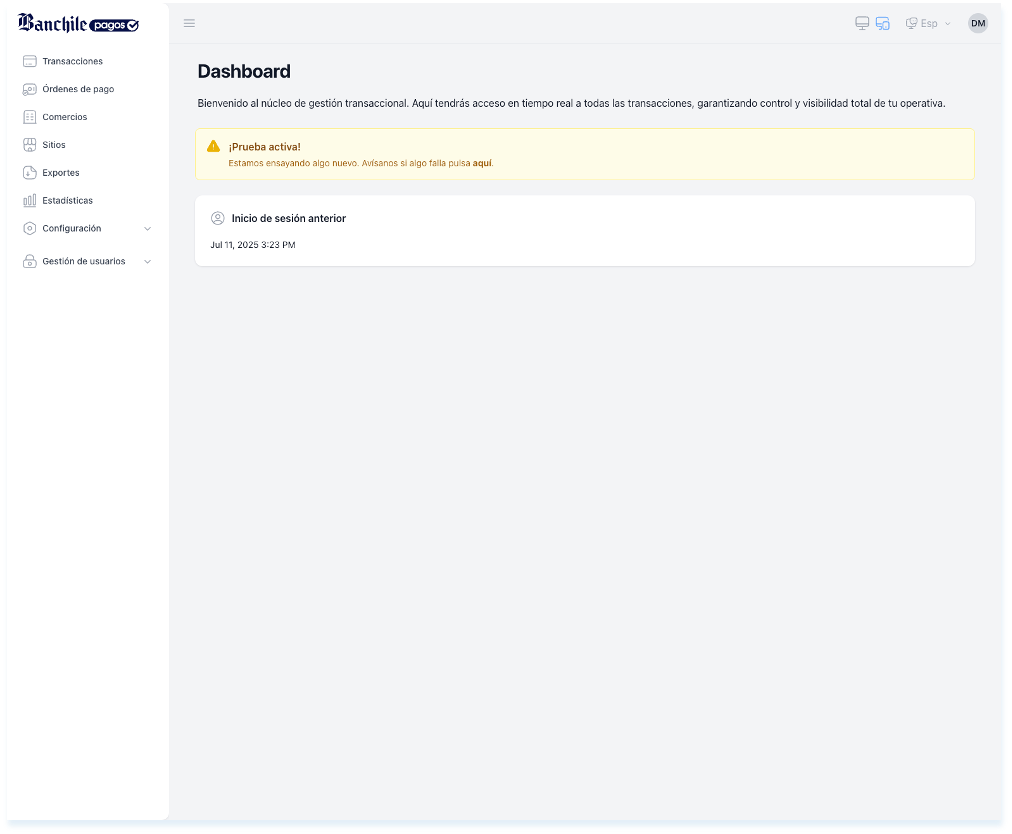The height and width of the screenshot is (834, 1012).
Task: Open the Configuración menu label
Action: (x=72, y=229)
